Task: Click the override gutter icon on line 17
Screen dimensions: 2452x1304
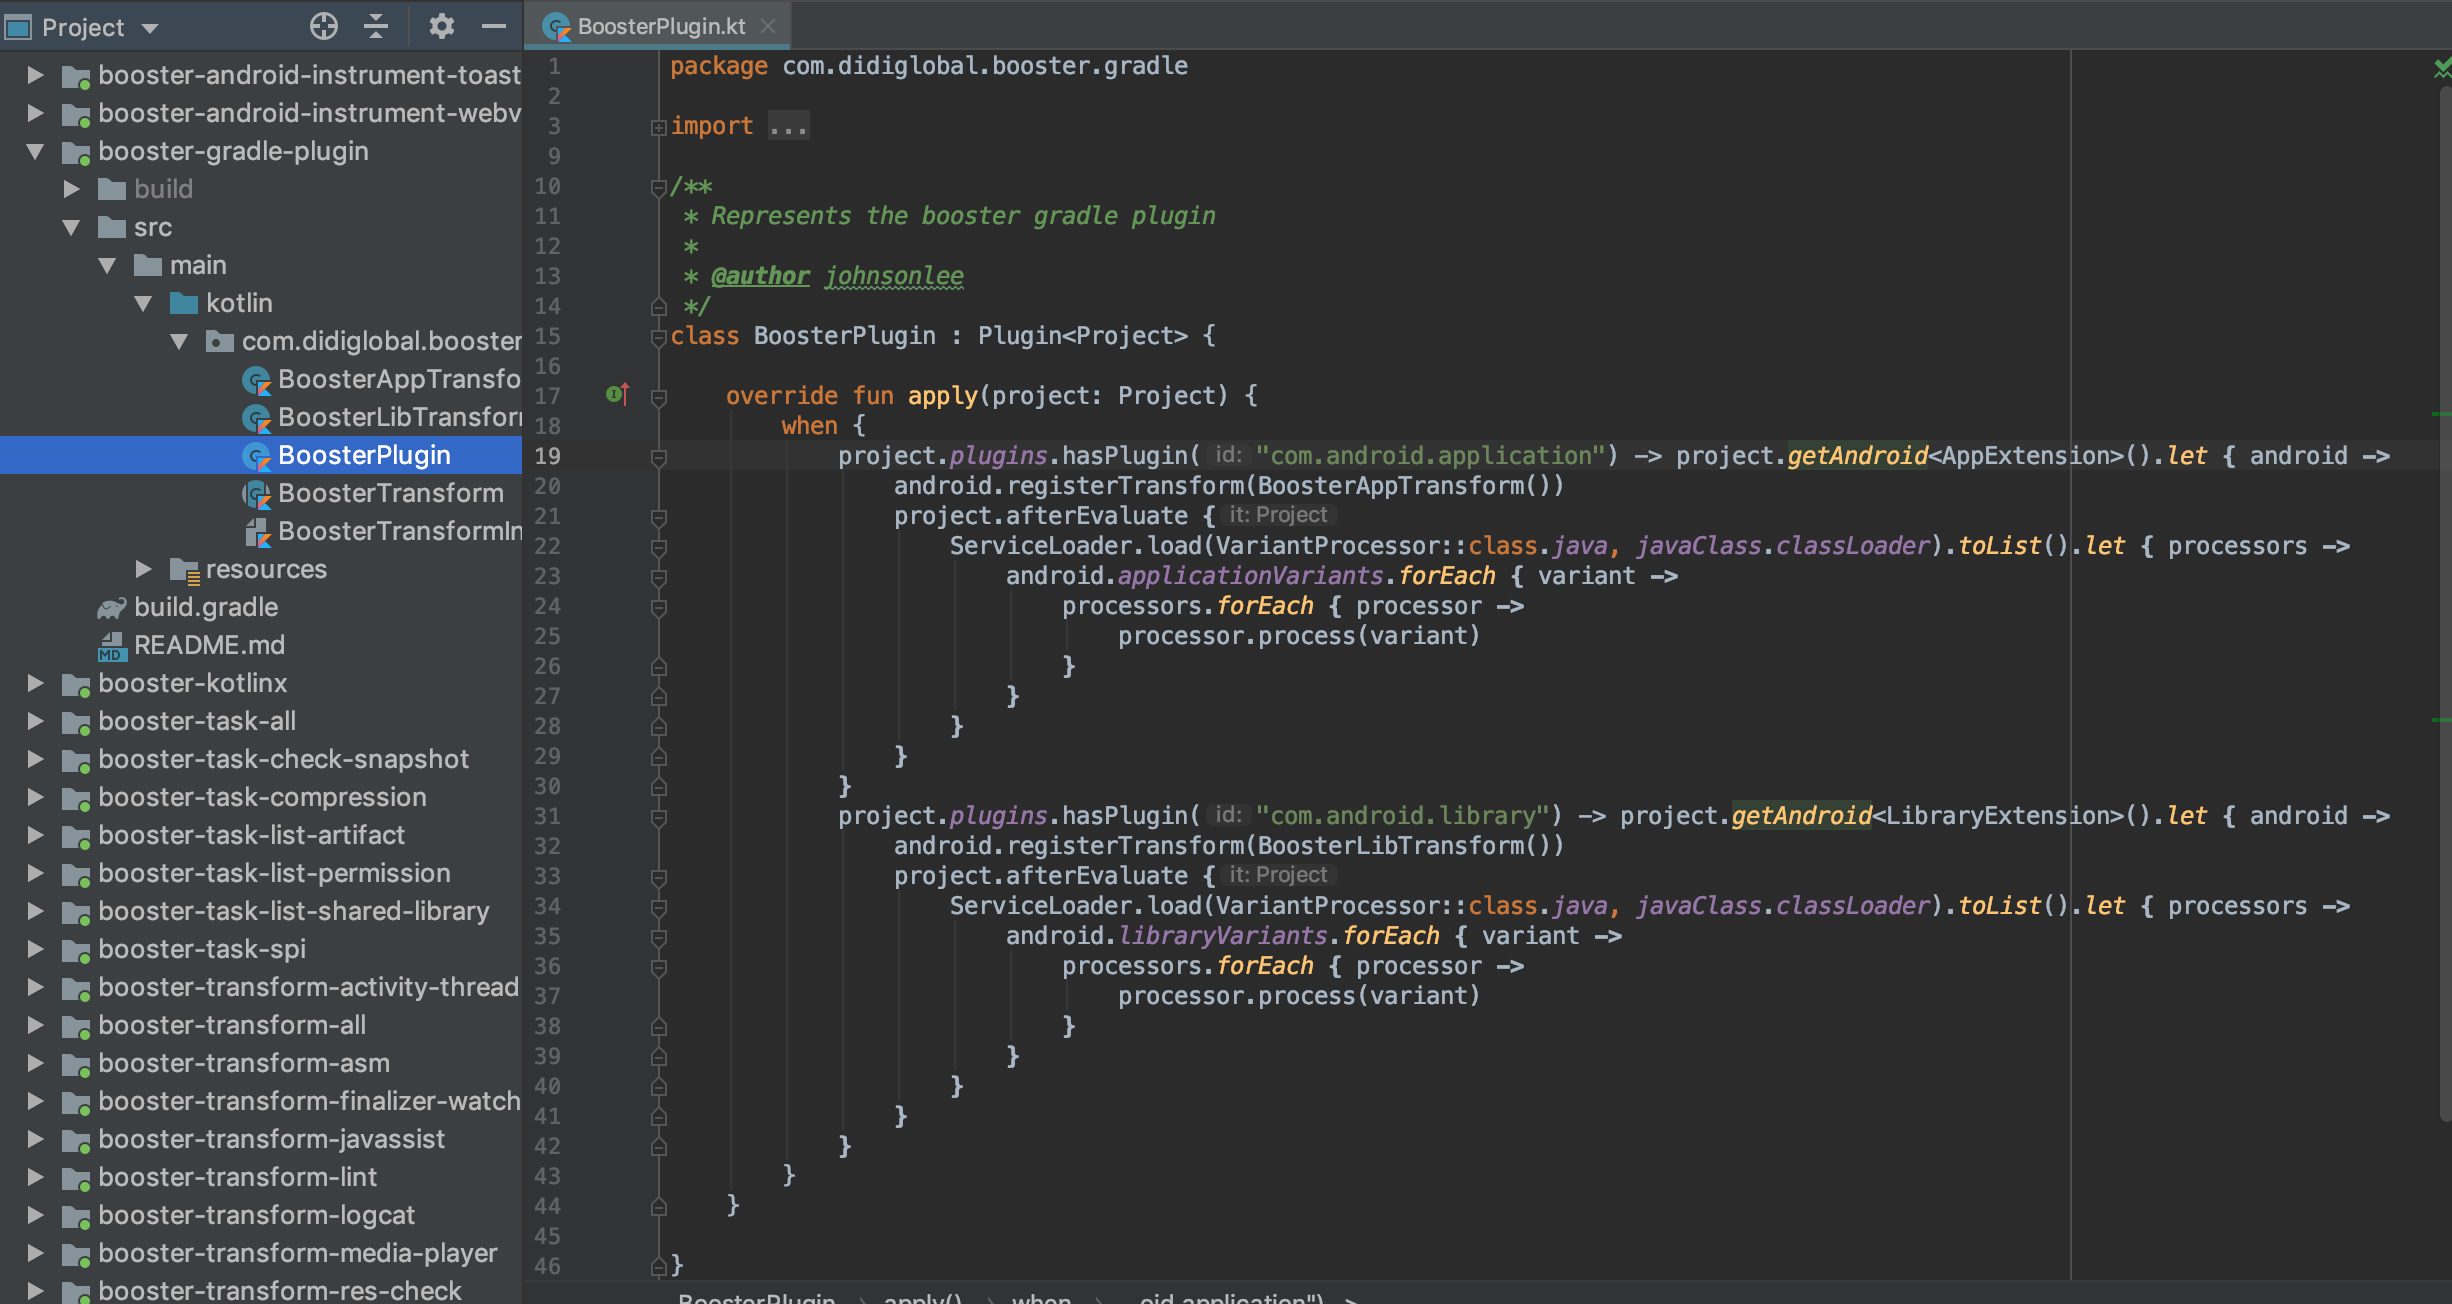Action: pyautogui.click(x=617, y=395)
